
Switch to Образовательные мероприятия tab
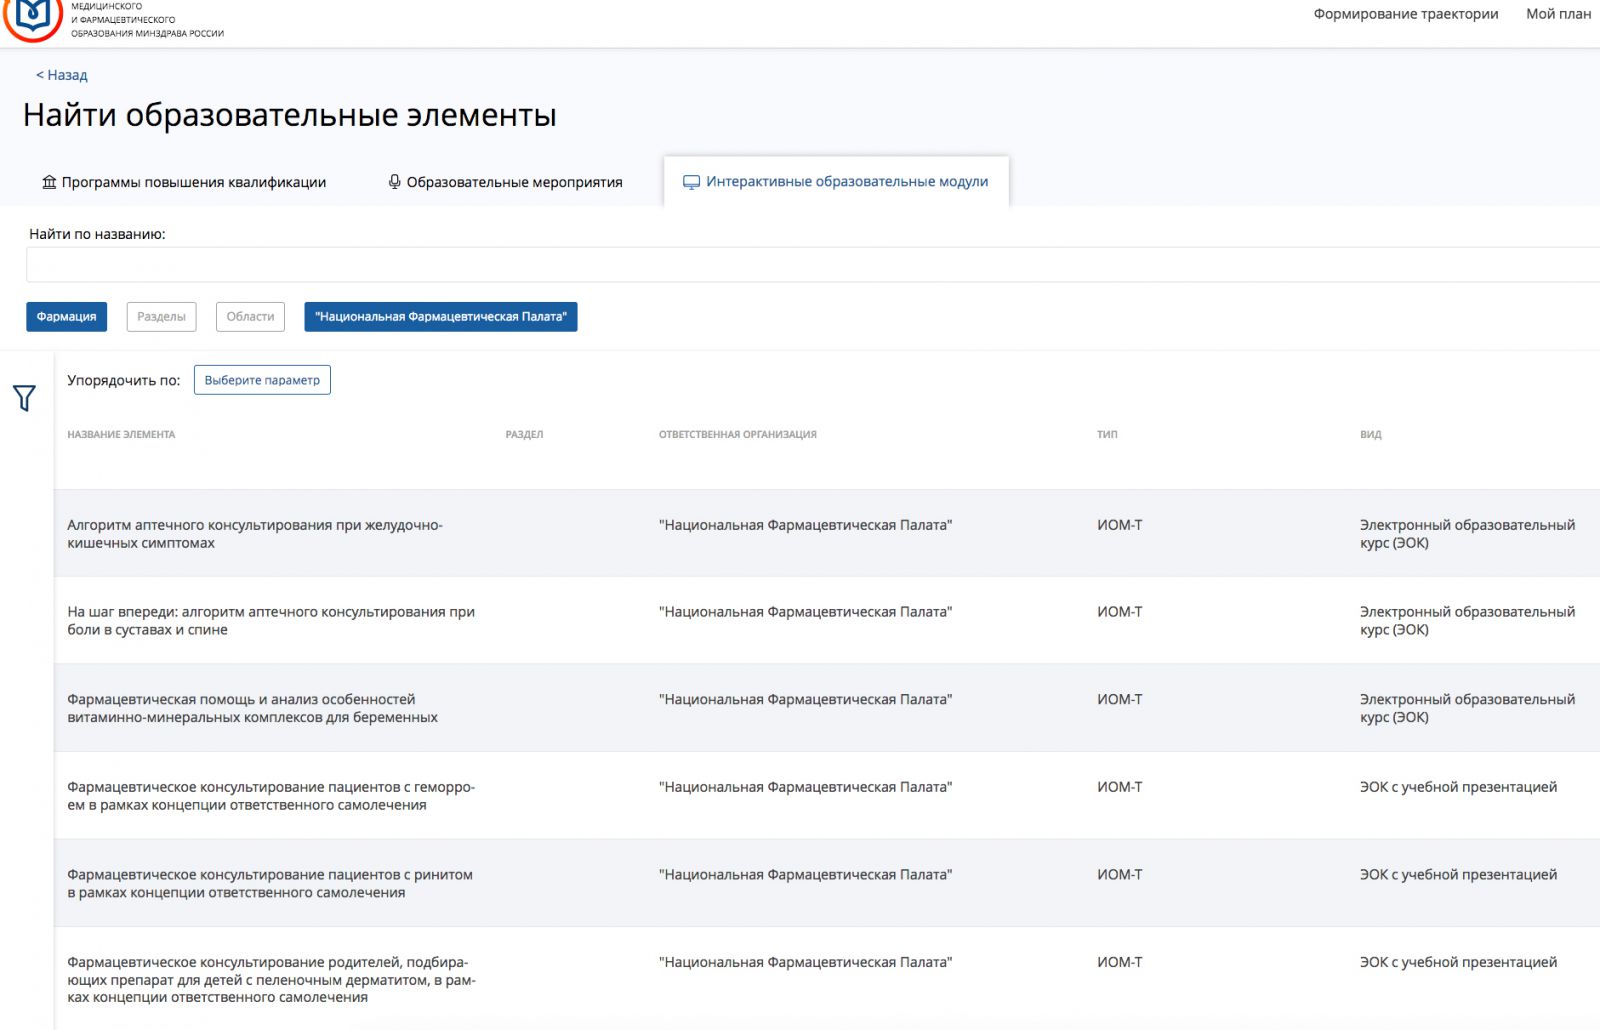(505, 182)
